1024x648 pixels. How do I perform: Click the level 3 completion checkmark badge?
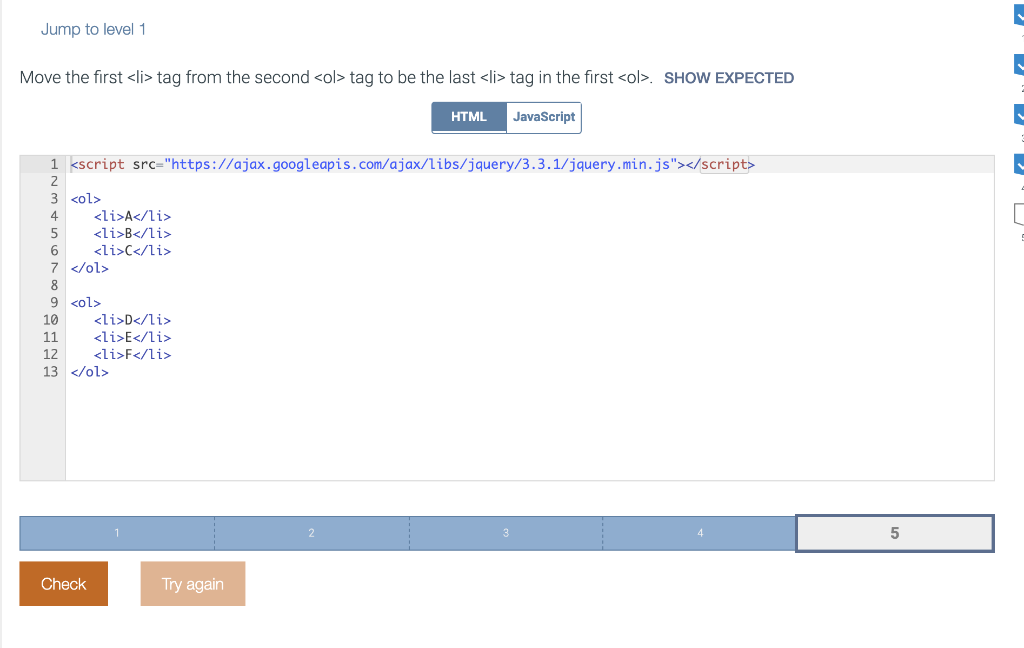1017,113
